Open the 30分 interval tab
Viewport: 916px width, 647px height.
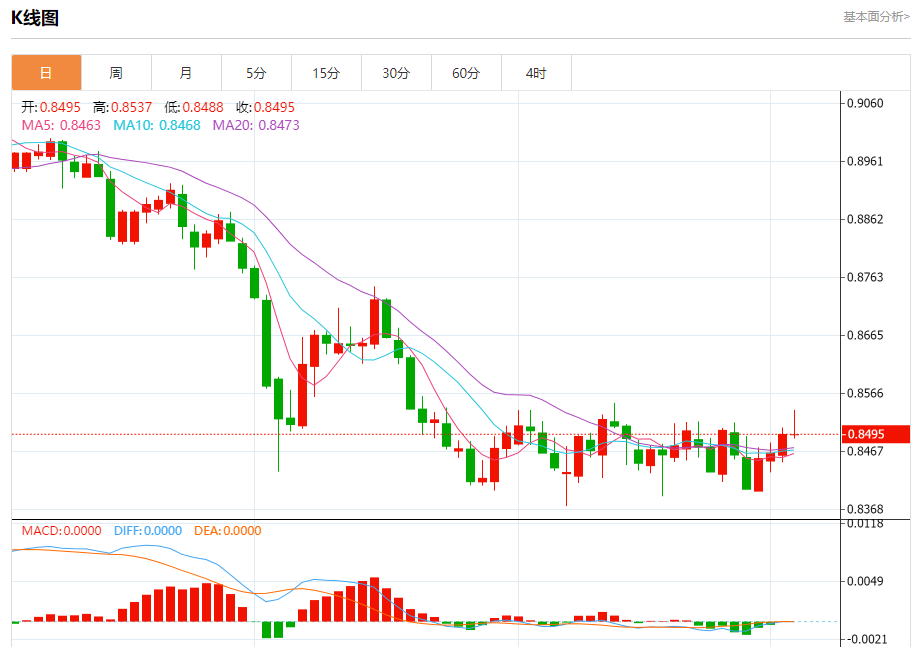tap(397, 73)
